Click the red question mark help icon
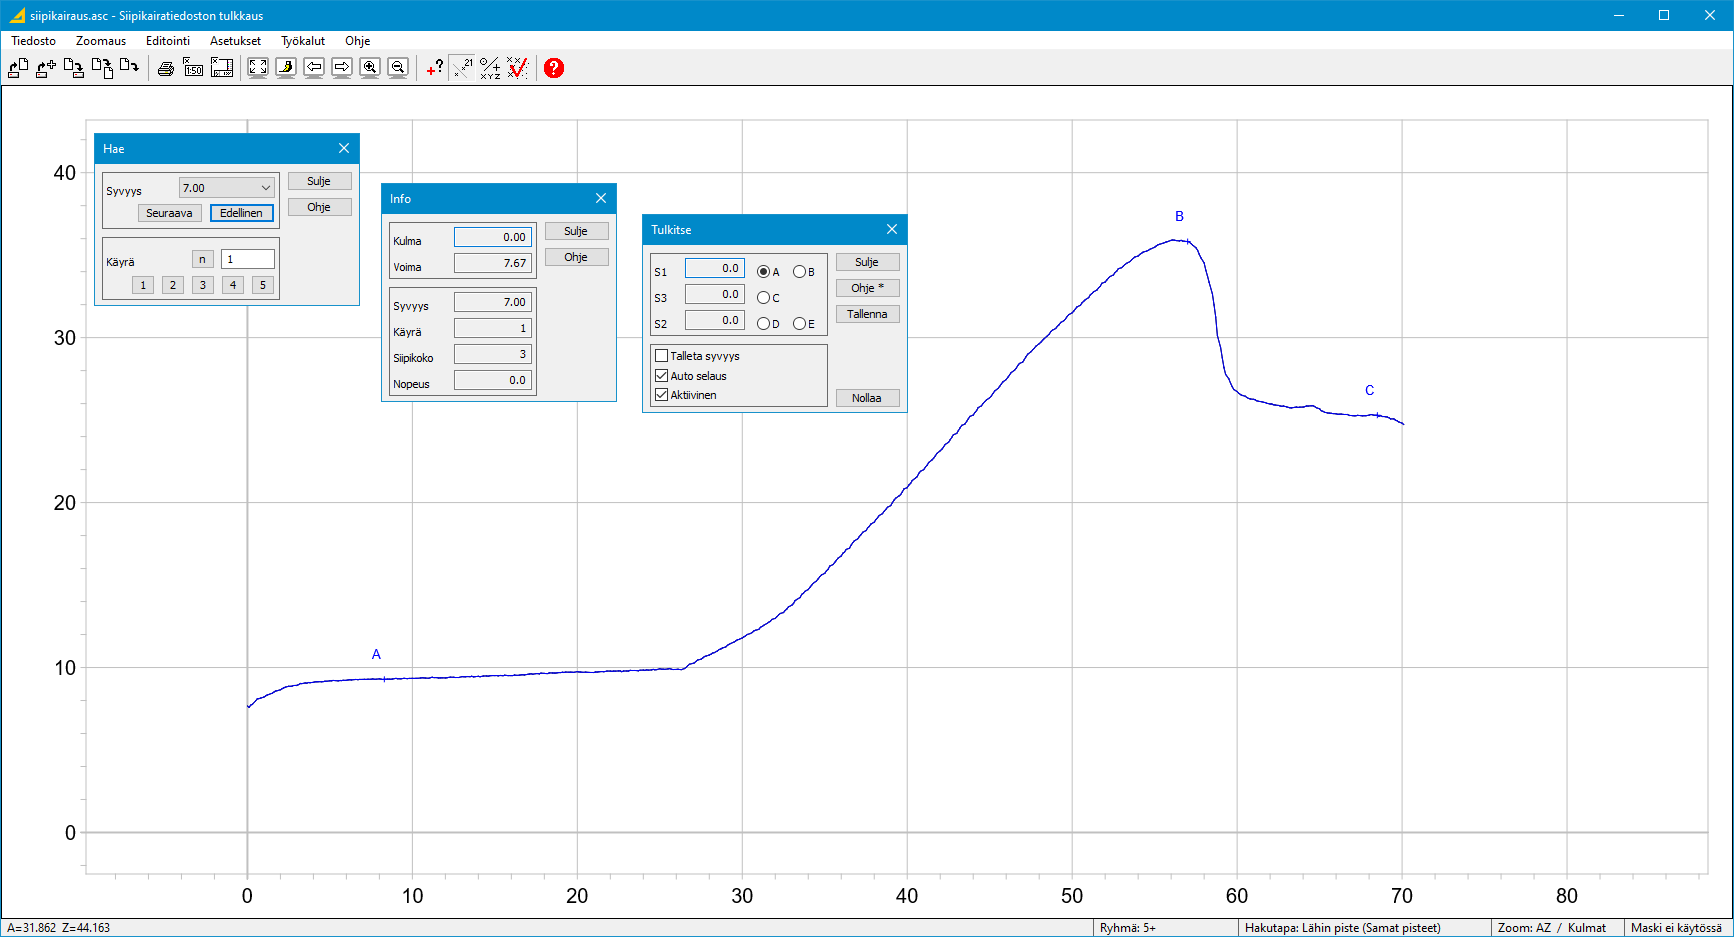 point(554,68)
